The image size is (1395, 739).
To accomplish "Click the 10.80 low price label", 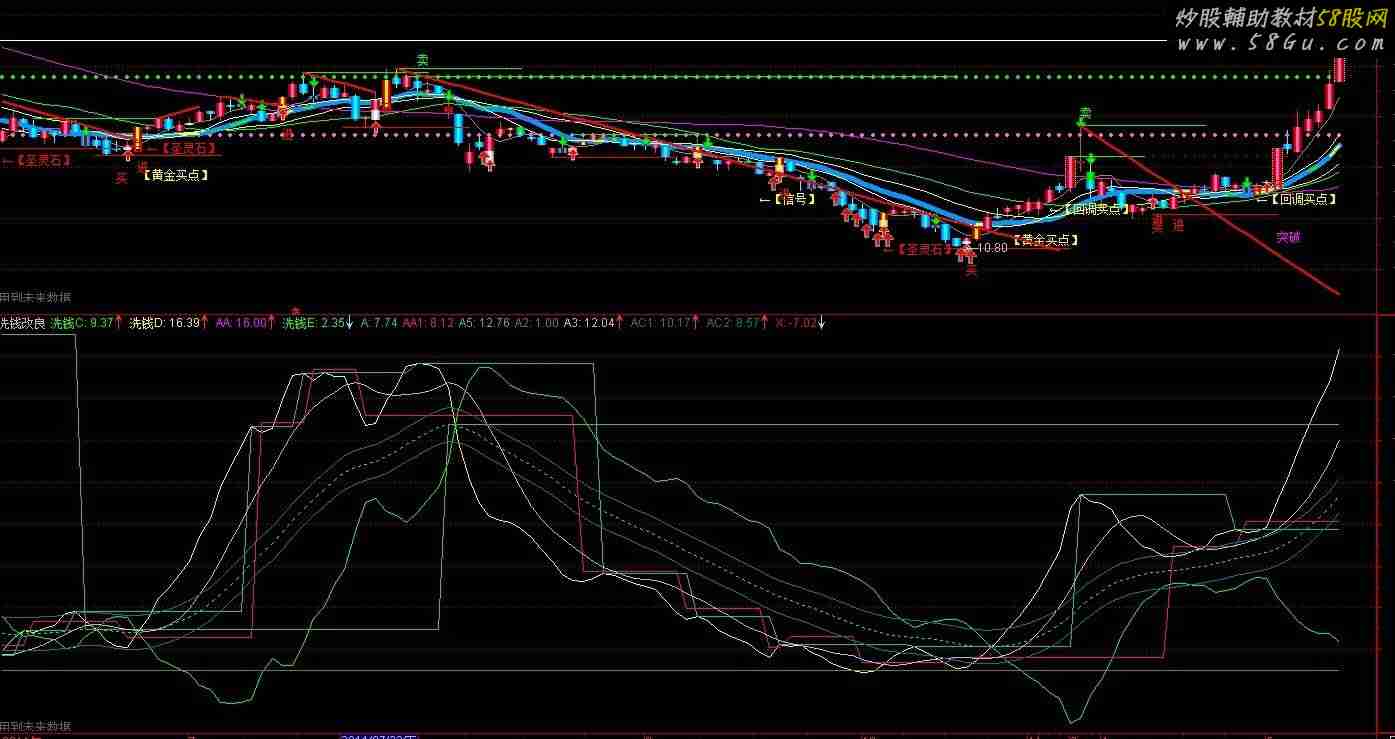I will coord(992,247).
